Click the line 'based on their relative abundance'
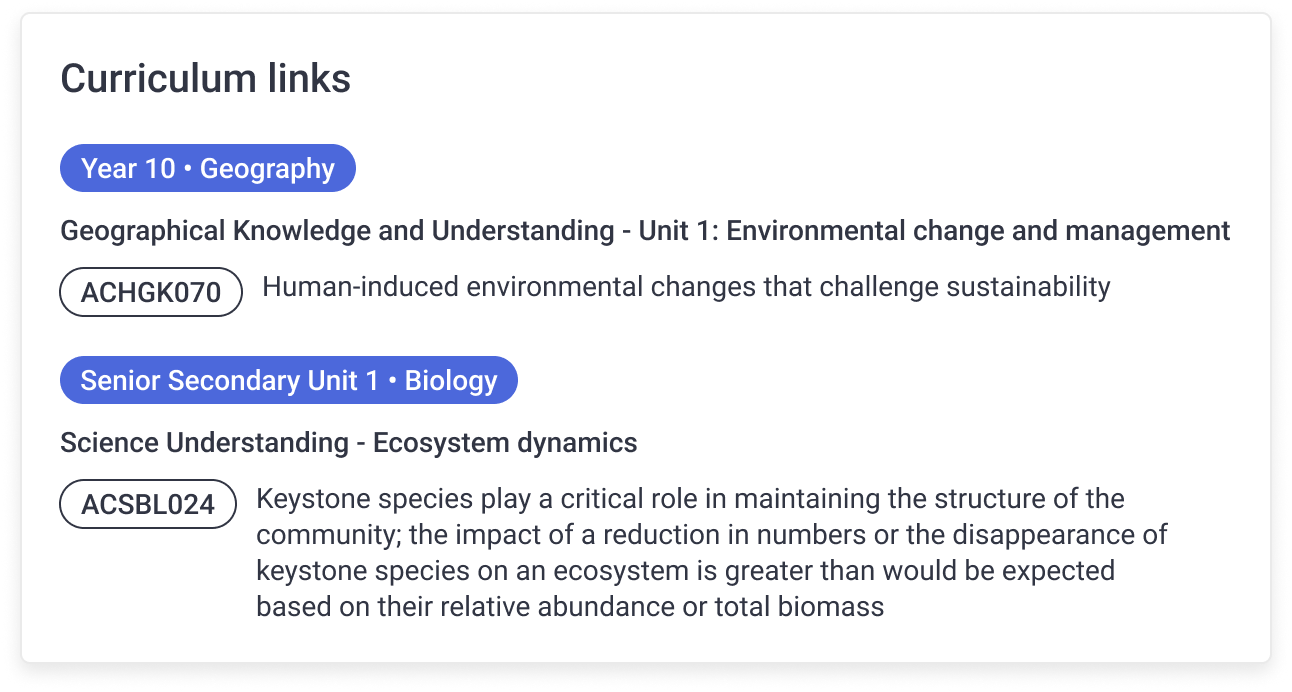 (571, 606)
